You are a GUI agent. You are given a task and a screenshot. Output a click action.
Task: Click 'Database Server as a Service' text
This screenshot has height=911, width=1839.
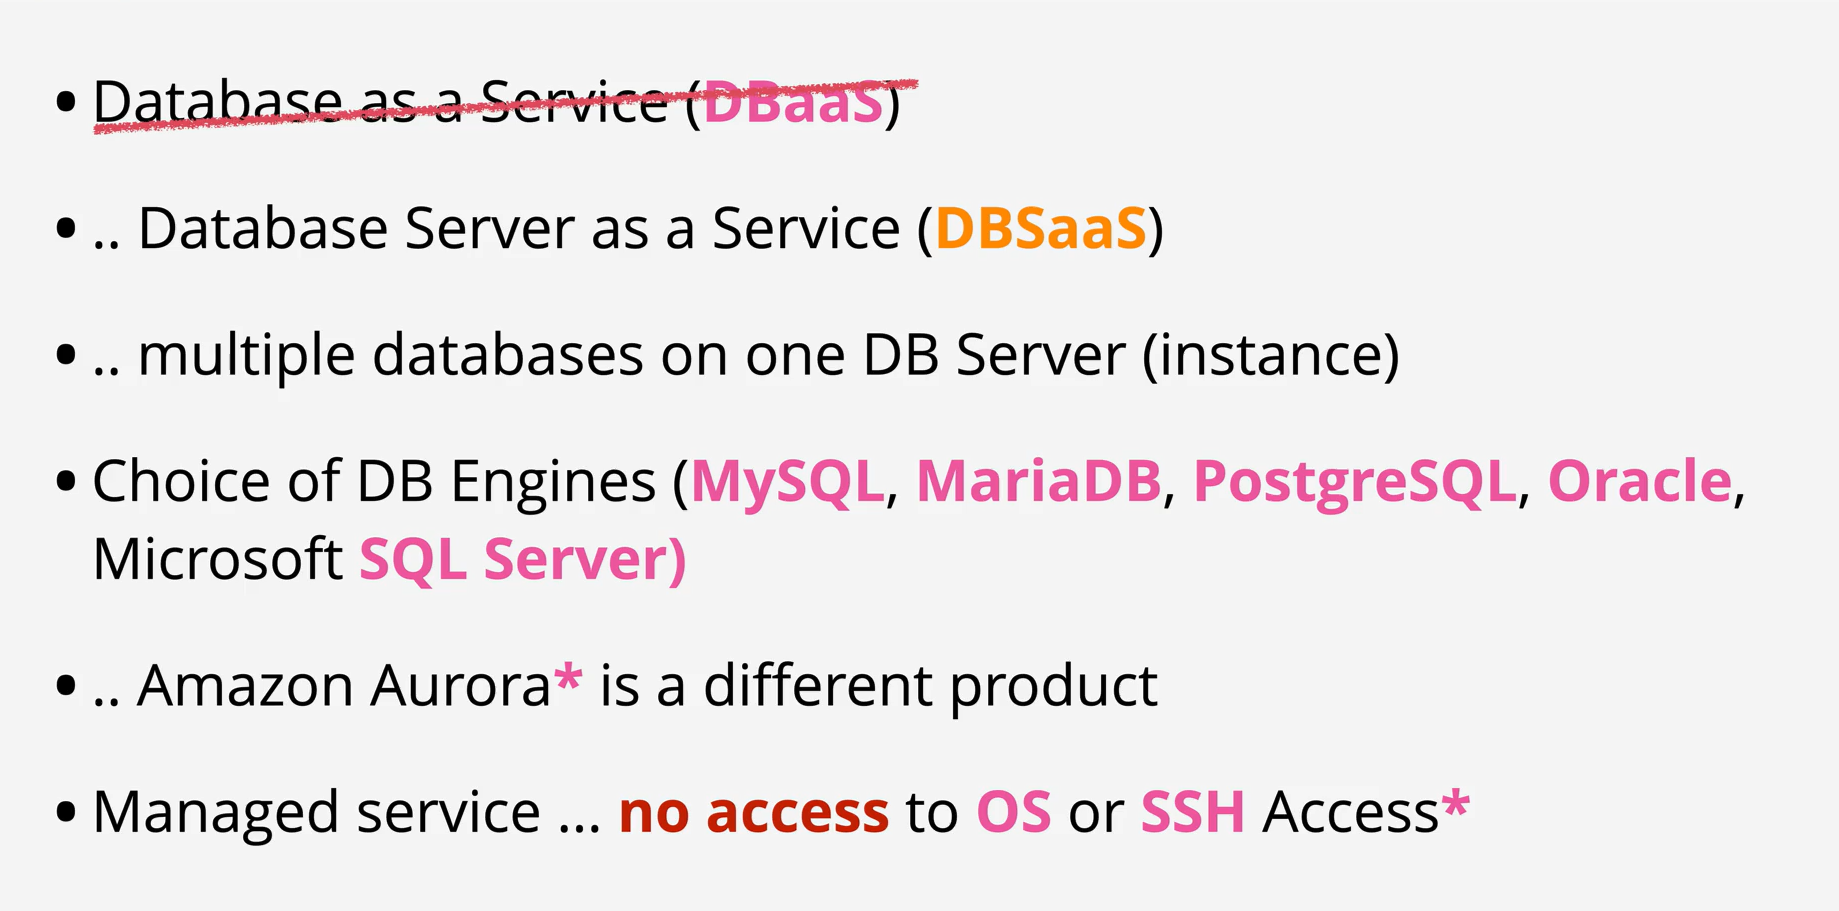(x=519, y=228)
